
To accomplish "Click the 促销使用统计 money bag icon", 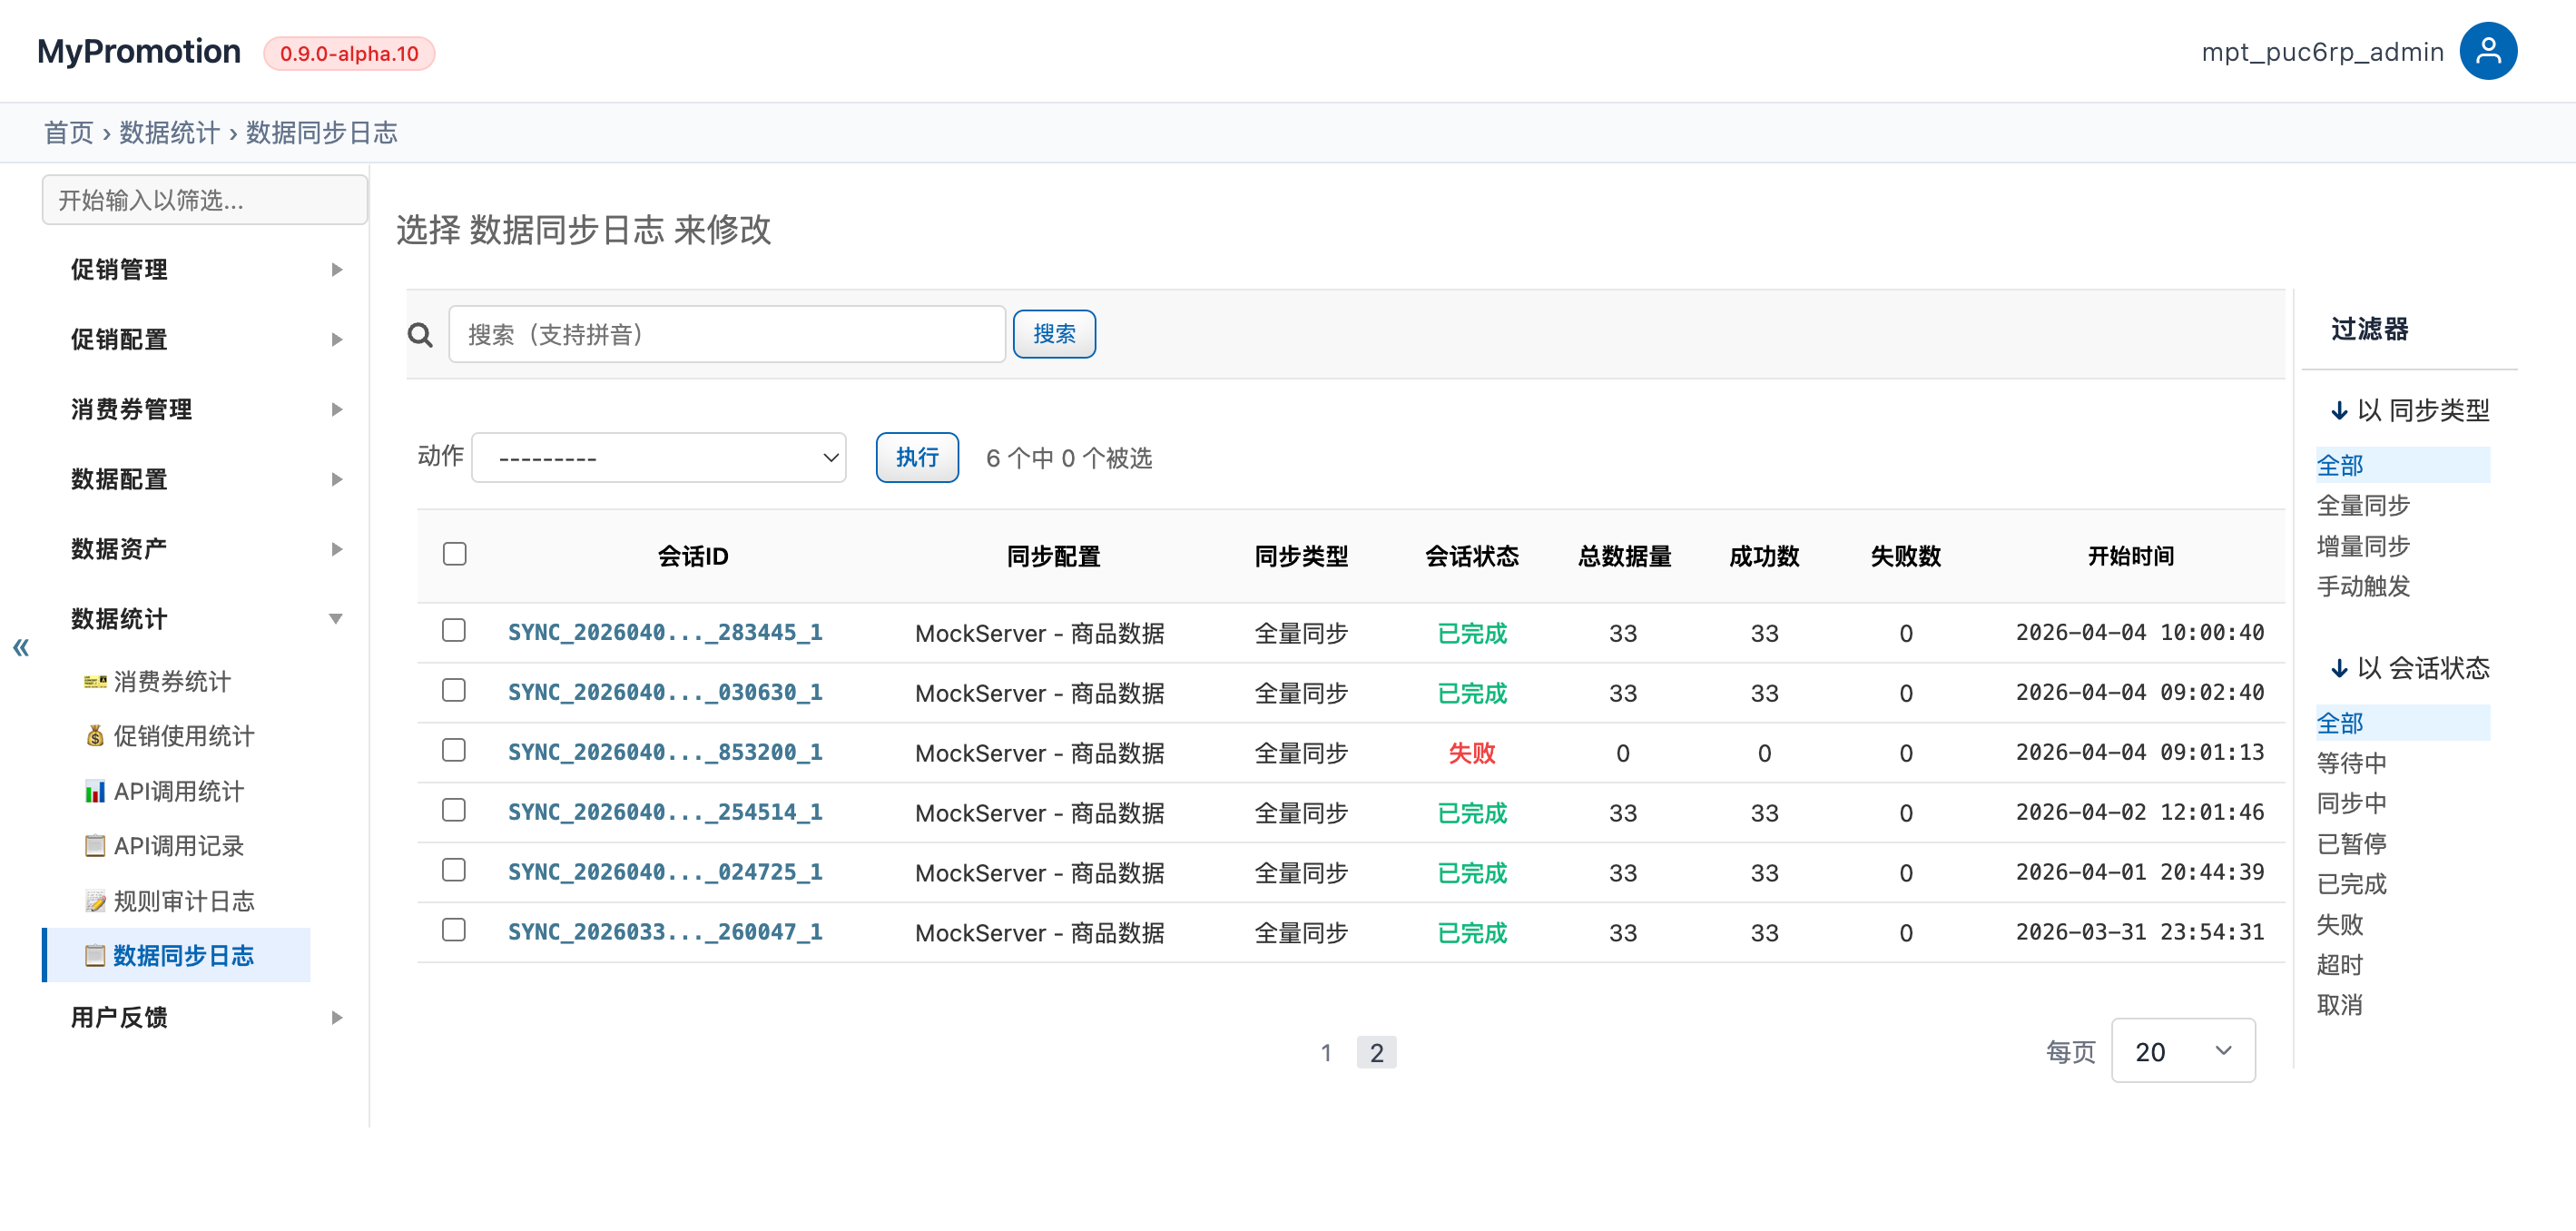I will [x=95, y=737].
